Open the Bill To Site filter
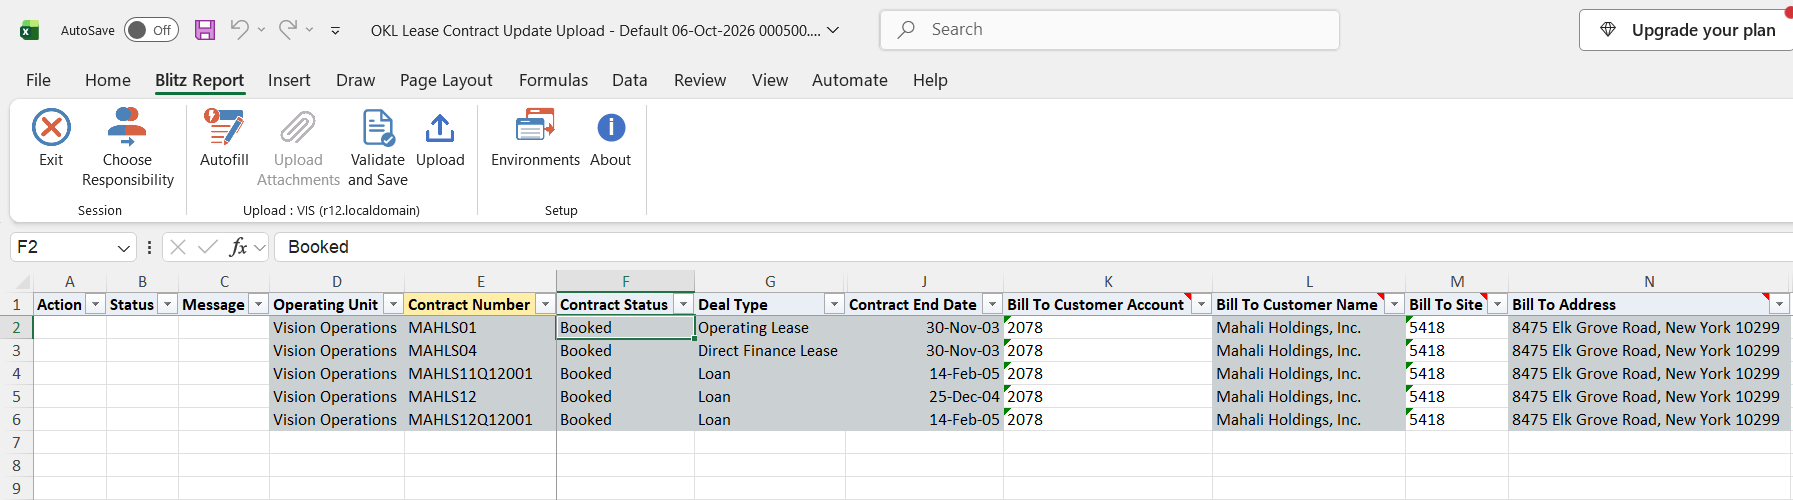Image resolution: width=1793 pixels, height=500 pixels. (1498, 304)
